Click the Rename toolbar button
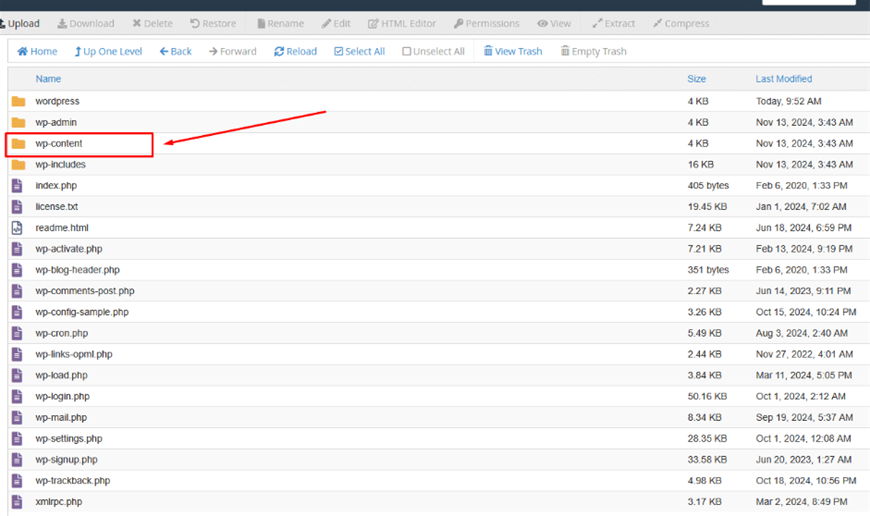 click(x=281, y=23)
